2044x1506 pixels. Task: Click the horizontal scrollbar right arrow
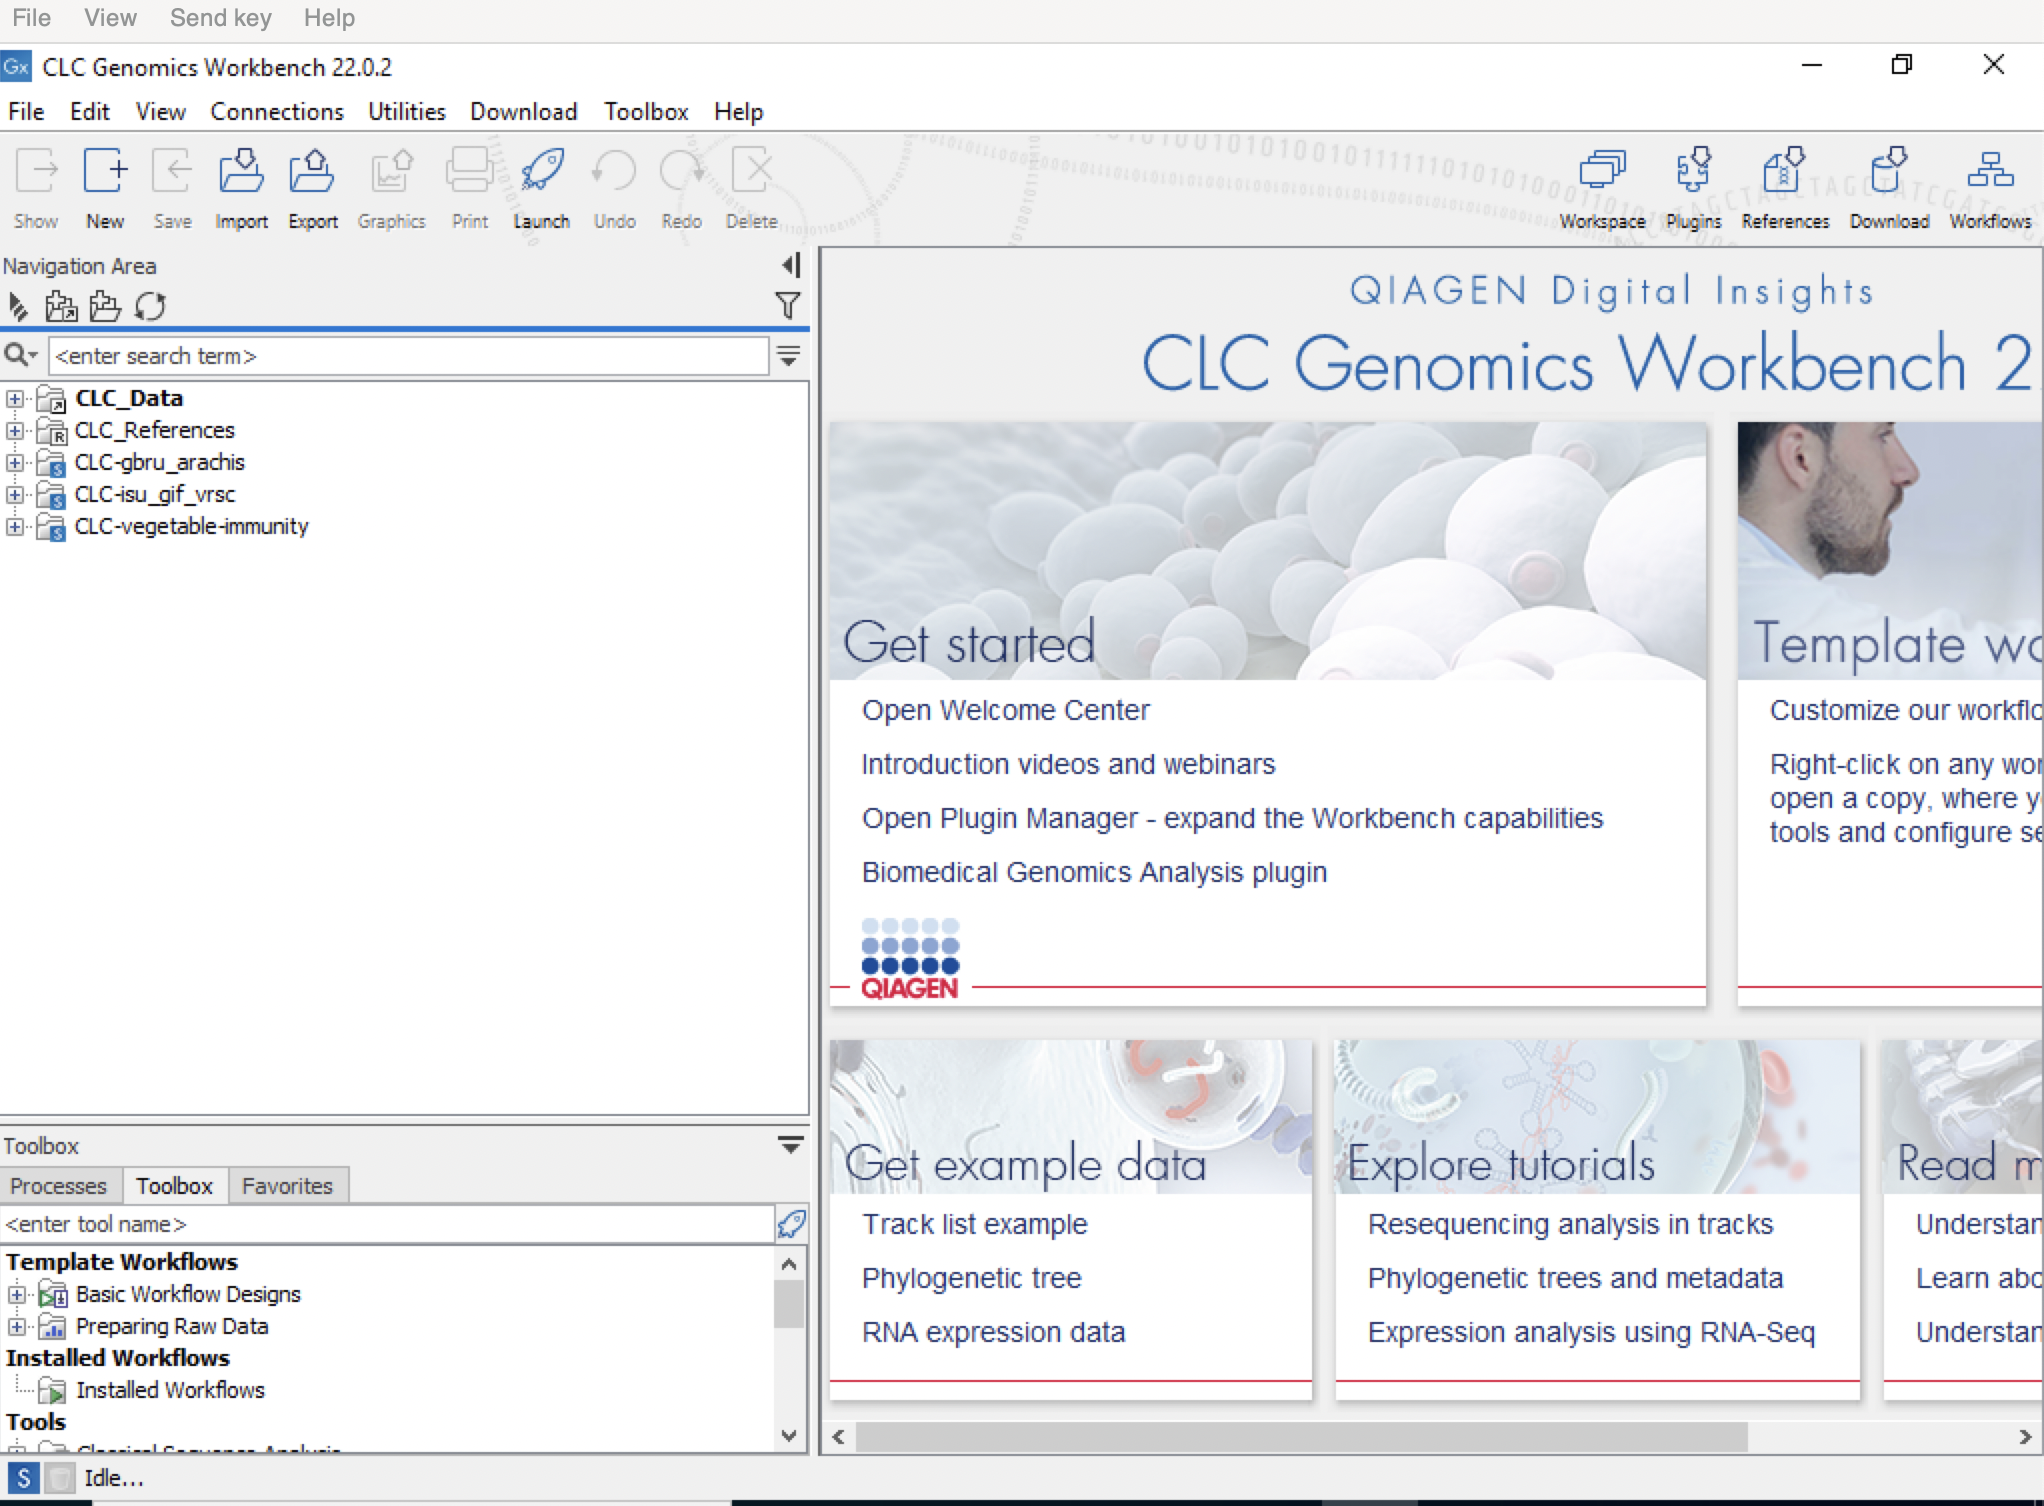coord(2025,1437)
